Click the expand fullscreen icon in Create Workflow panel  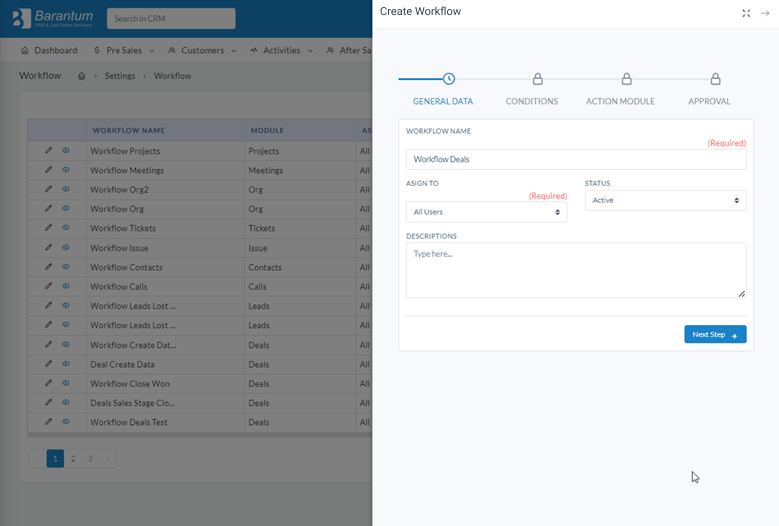[x=746, y=13]
